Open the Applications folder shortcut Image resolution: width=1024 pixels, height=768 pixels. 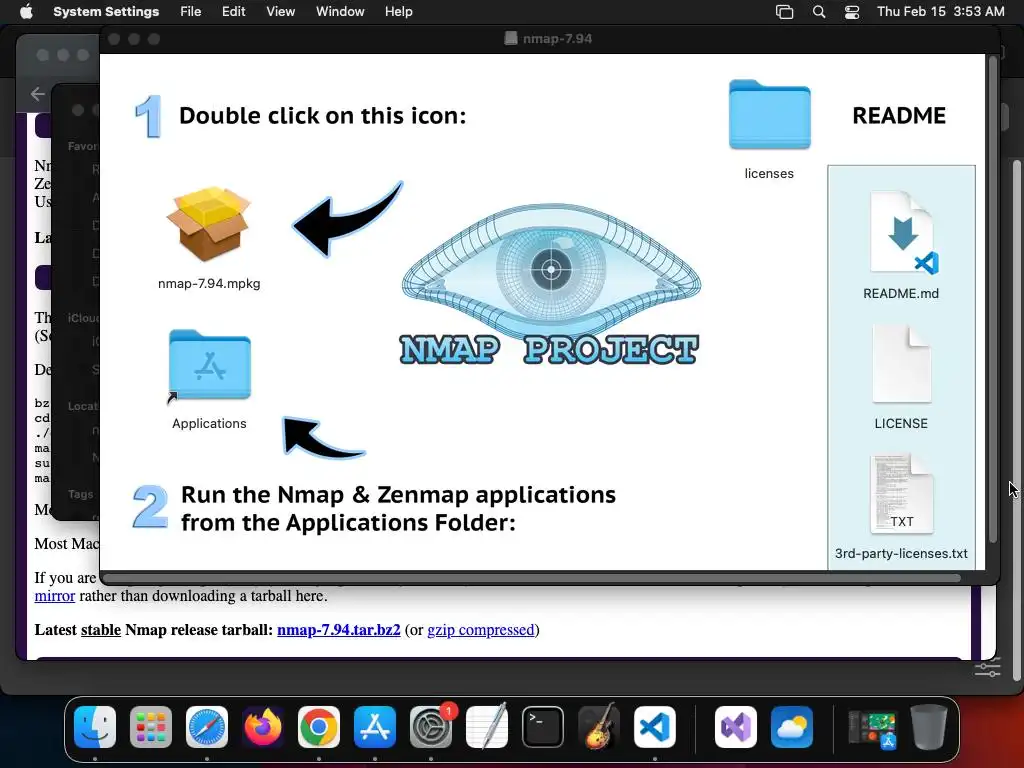[x=209, y=366]
